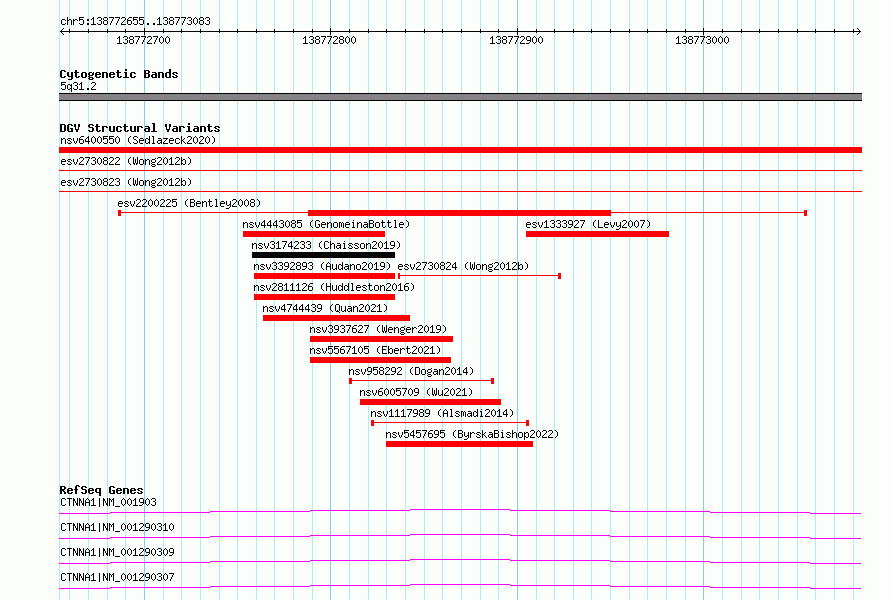Open the esv1333927 (Levy2007) label

(x=588, y=224)
